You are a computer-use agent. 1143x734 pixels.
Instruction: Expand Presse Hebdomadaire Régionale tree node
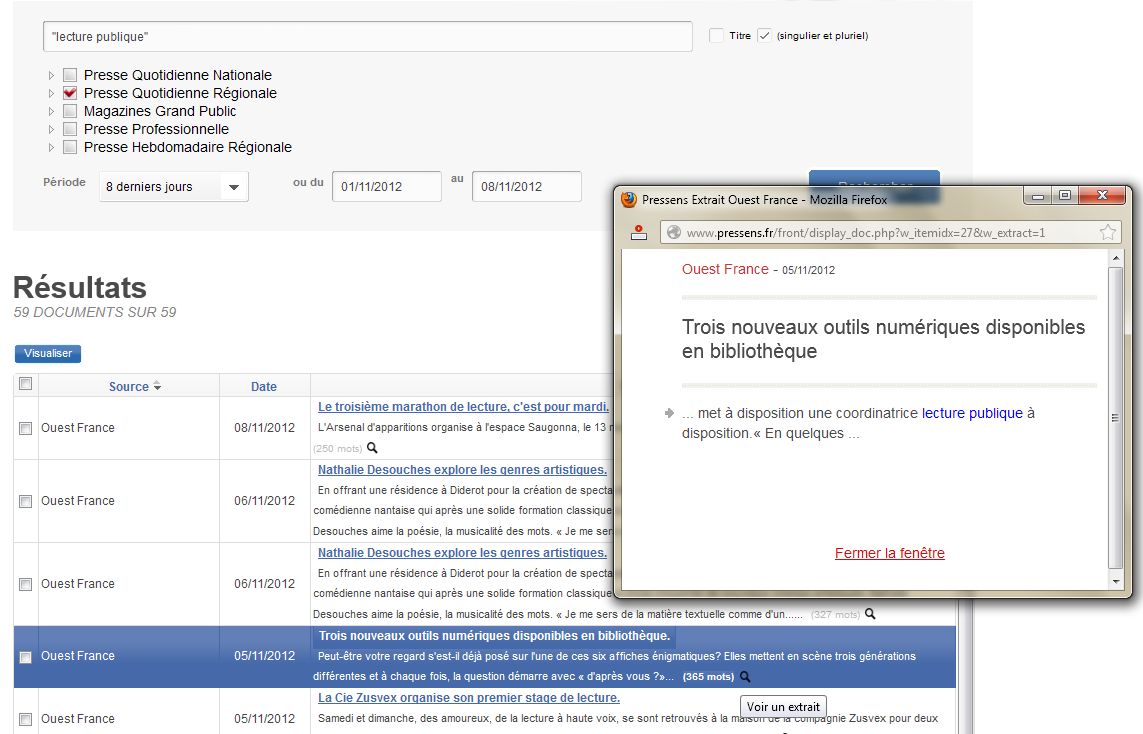click(51, 147)
